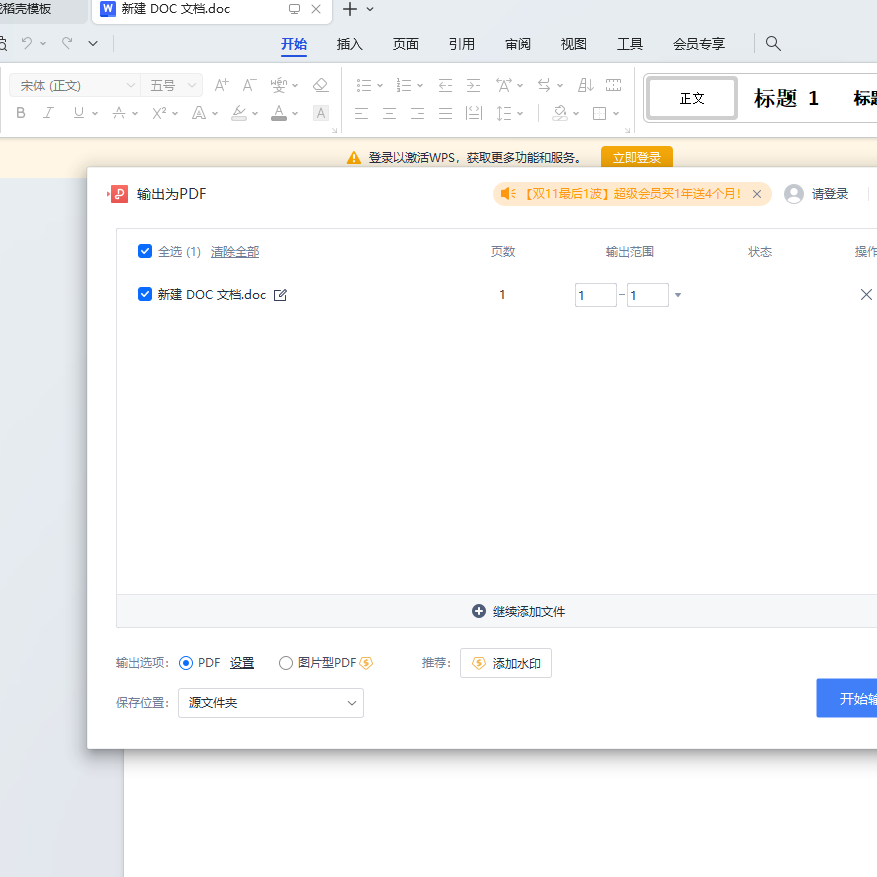877x877 pixels.
Task: Click the eraser clear formatting icon
Action: [320, 86]
